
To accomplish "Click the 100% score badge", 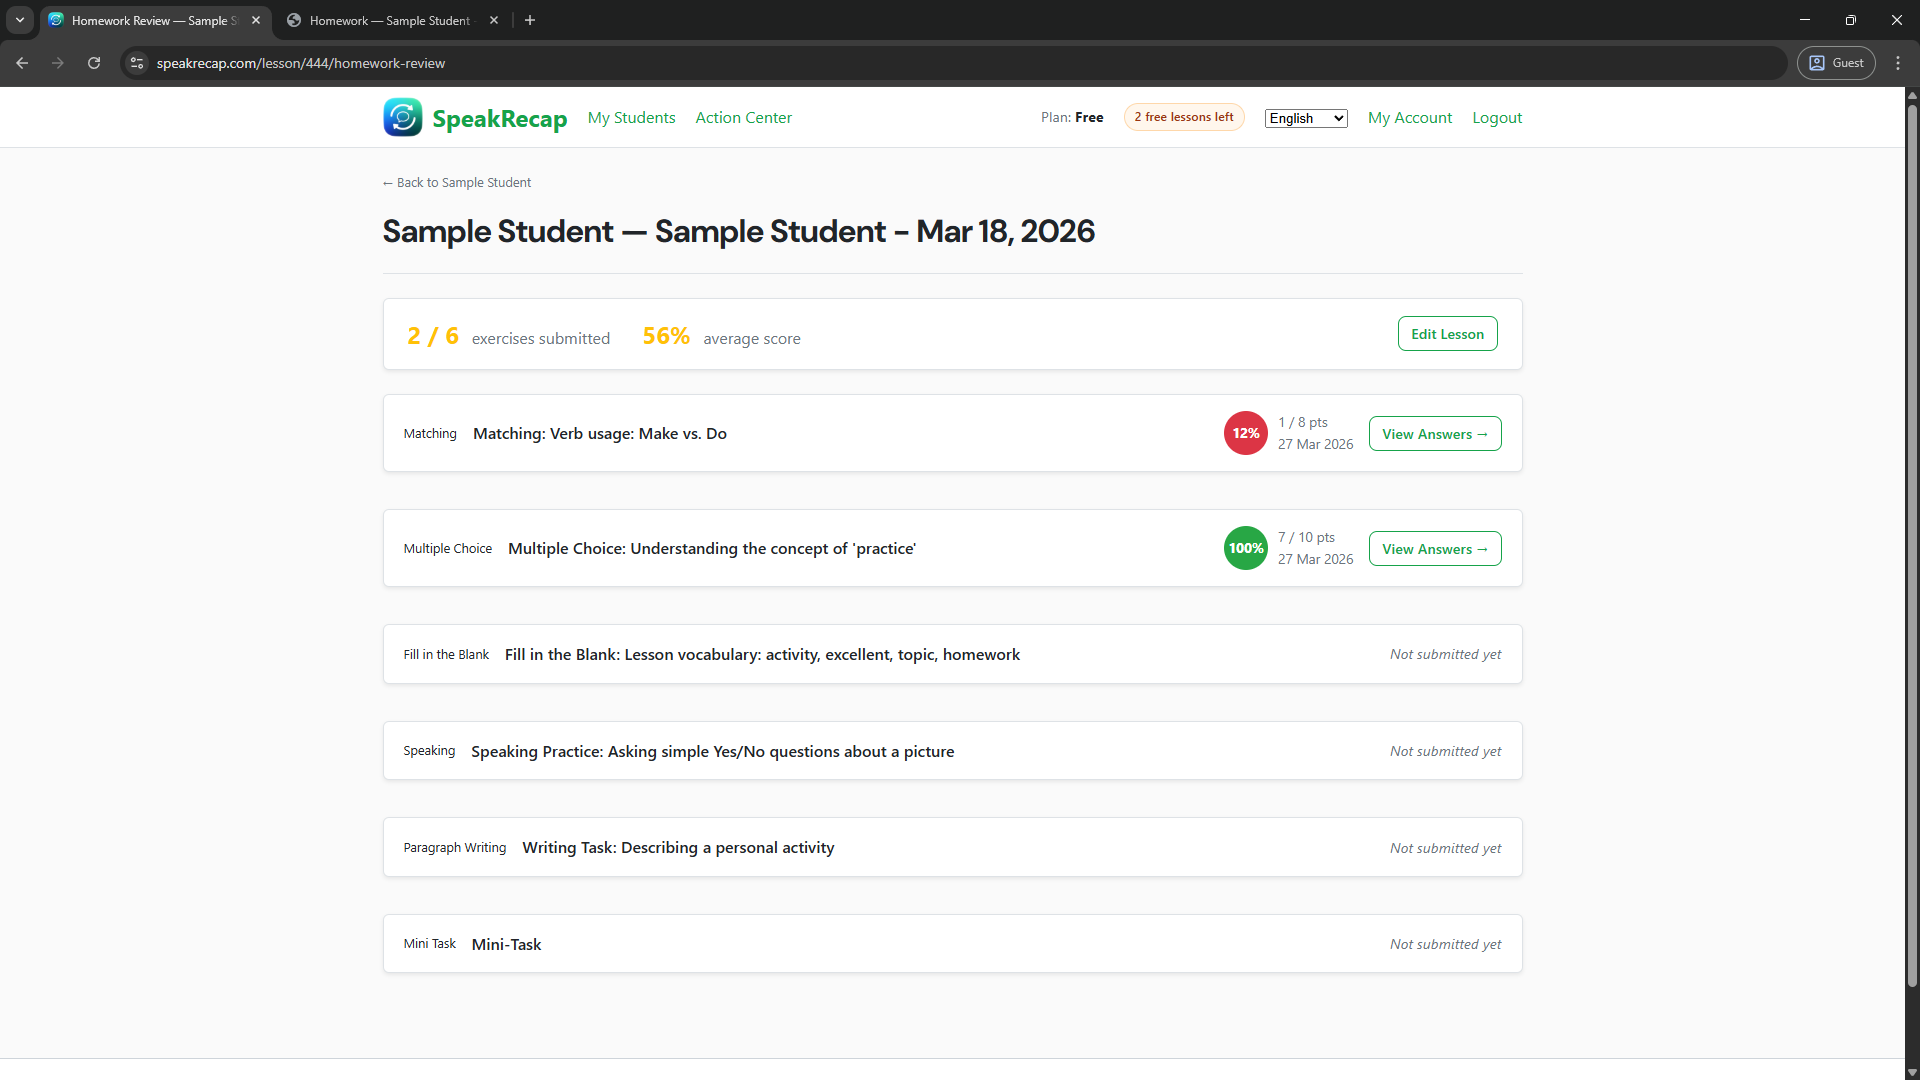I will [1246, 548].
